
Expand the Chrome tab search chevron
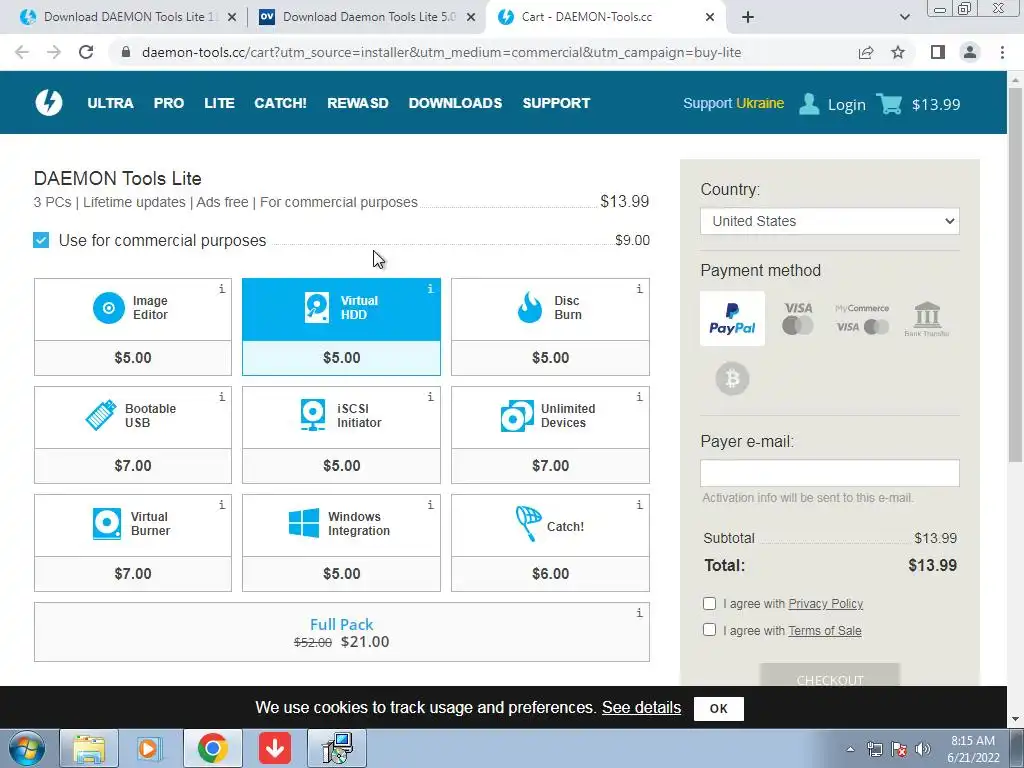point(904,17)
